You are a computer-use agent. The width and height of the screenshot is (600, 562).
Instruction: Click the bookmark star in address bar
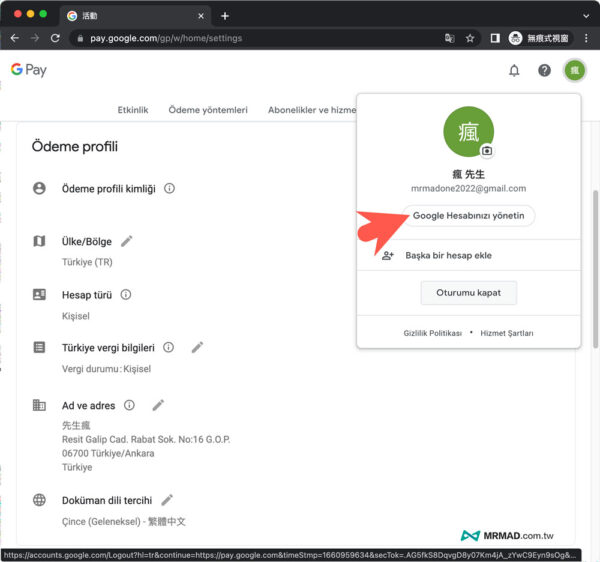(x=469, y=38)
